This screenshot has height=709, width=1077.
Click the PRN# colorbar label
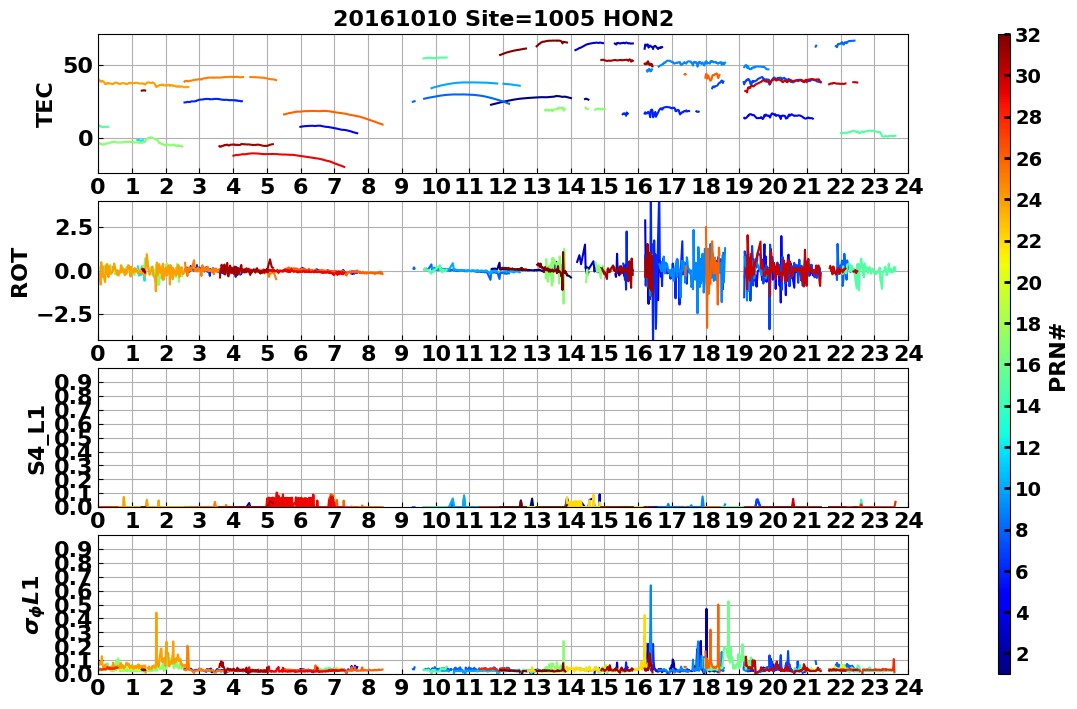click(1058, 357)
